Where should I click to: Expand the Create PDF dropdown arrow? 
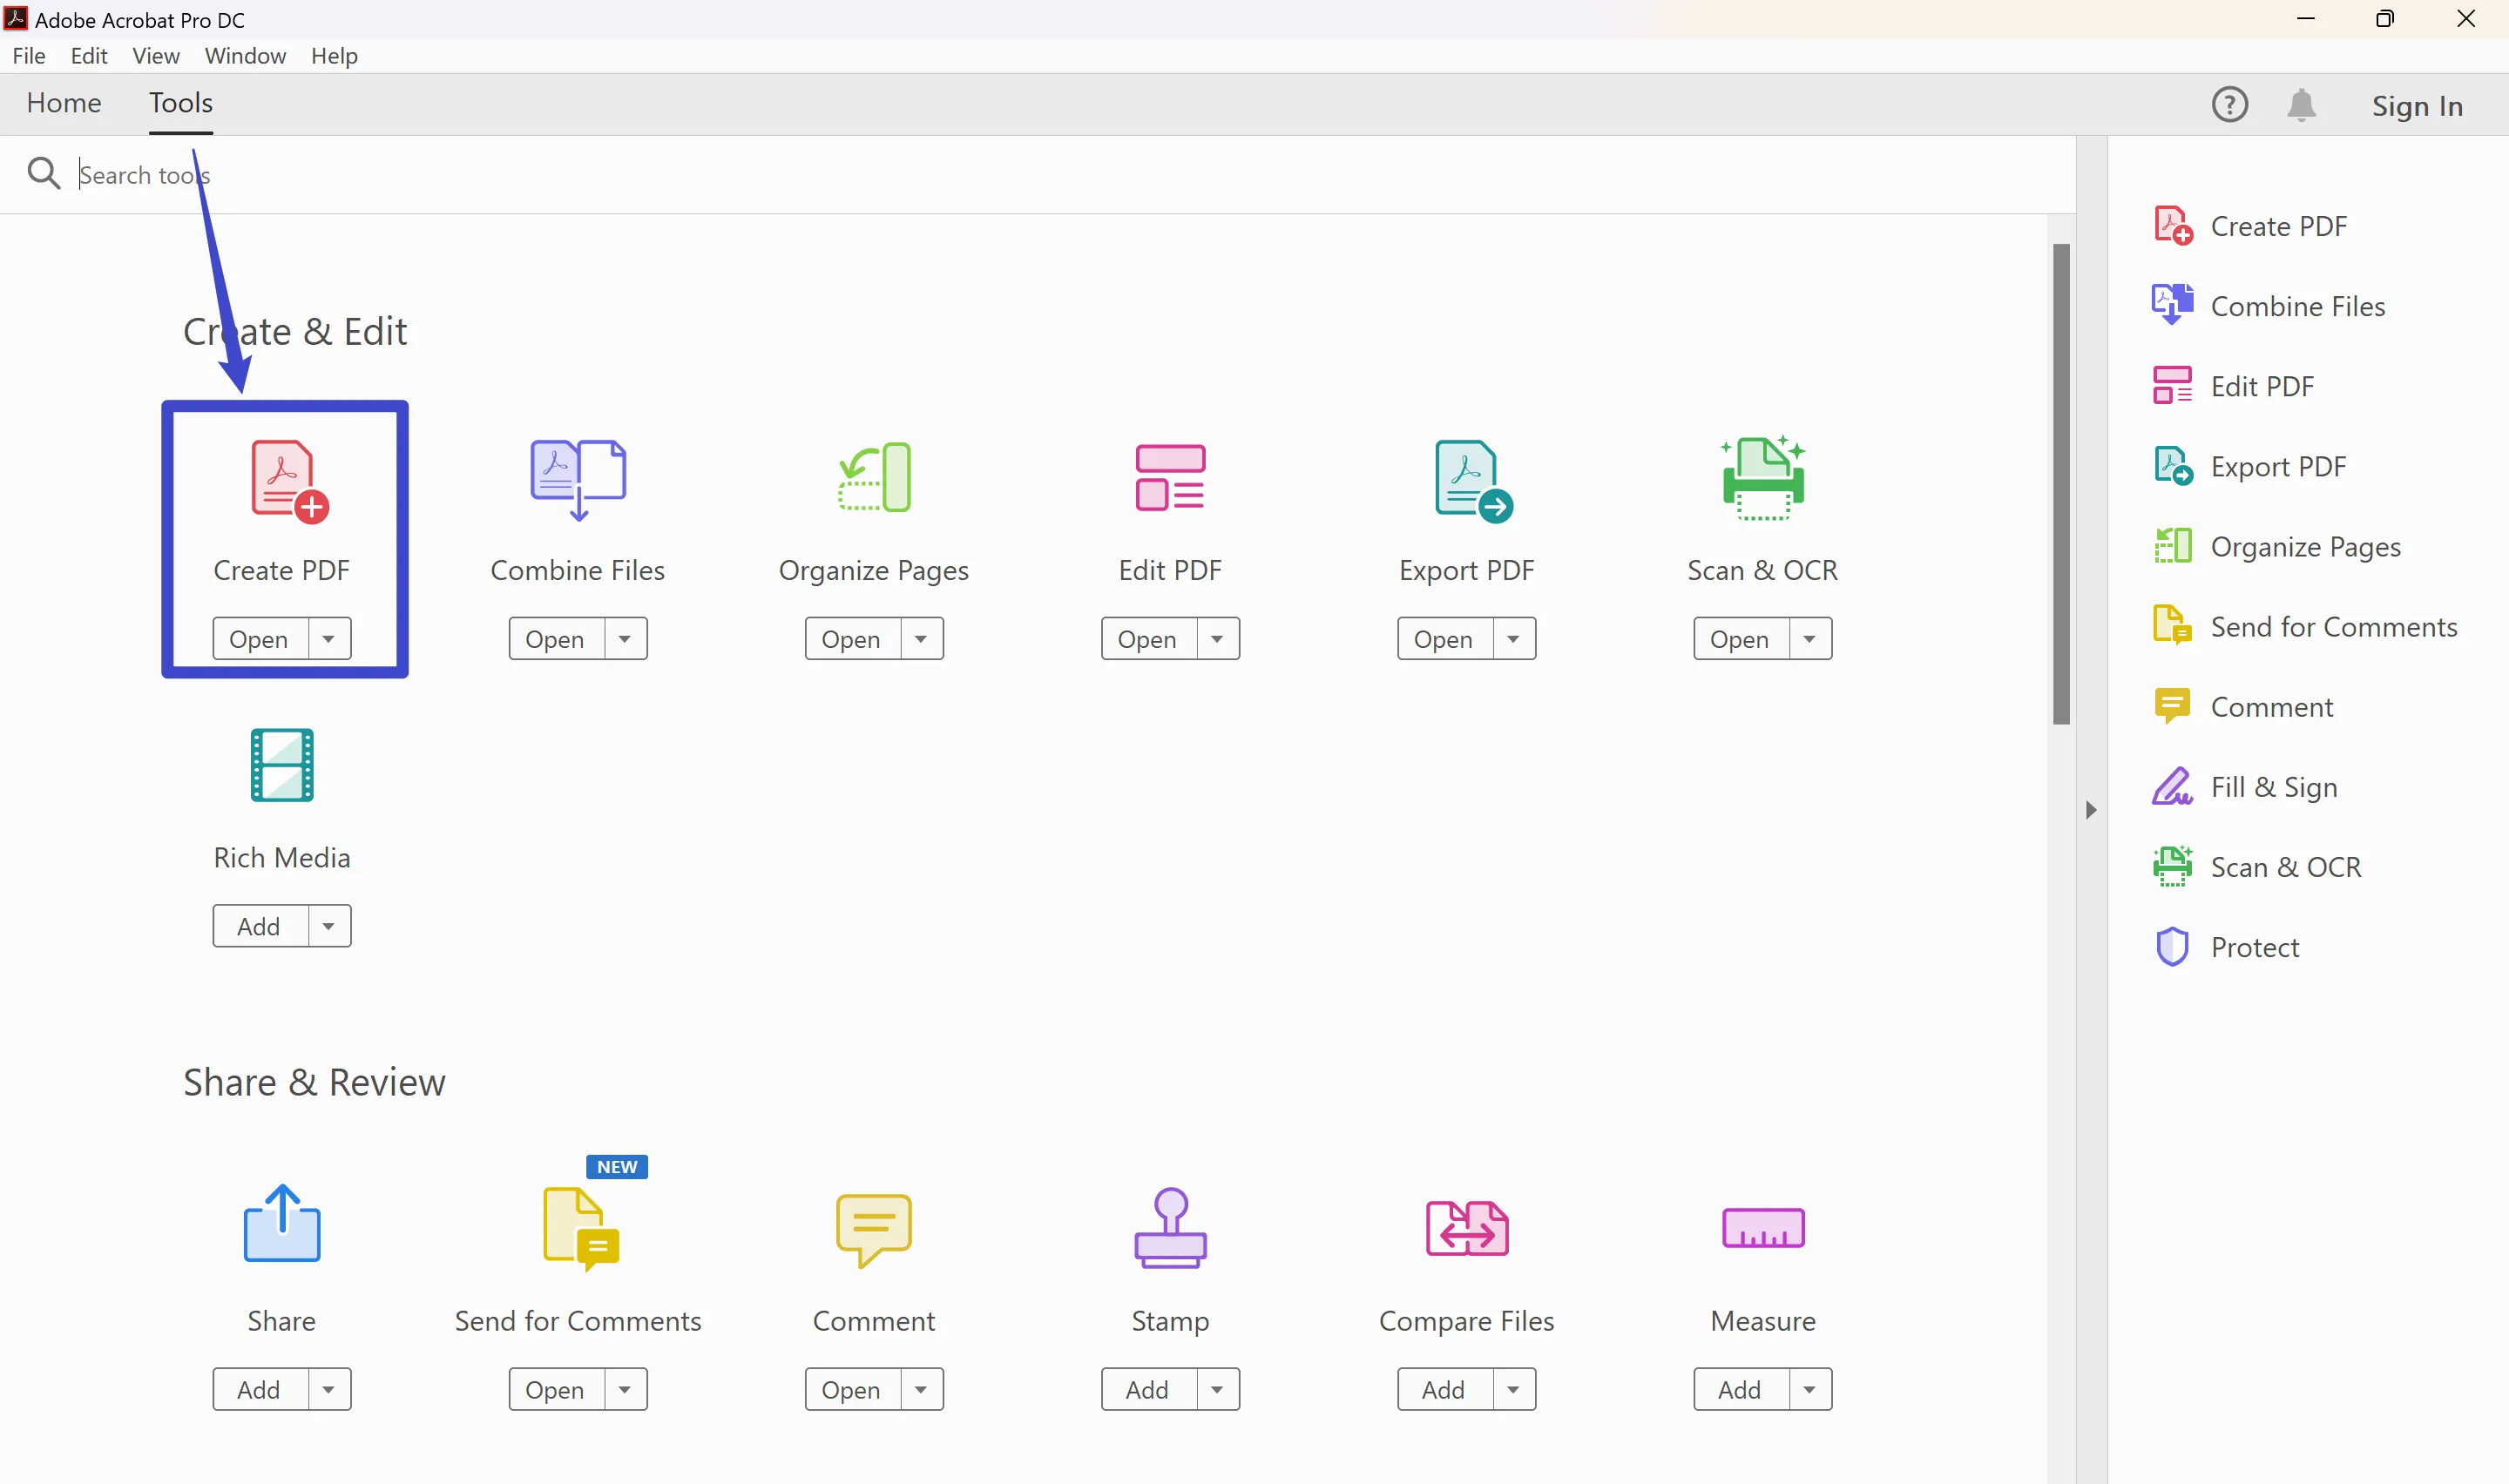[x=328, y=637]
